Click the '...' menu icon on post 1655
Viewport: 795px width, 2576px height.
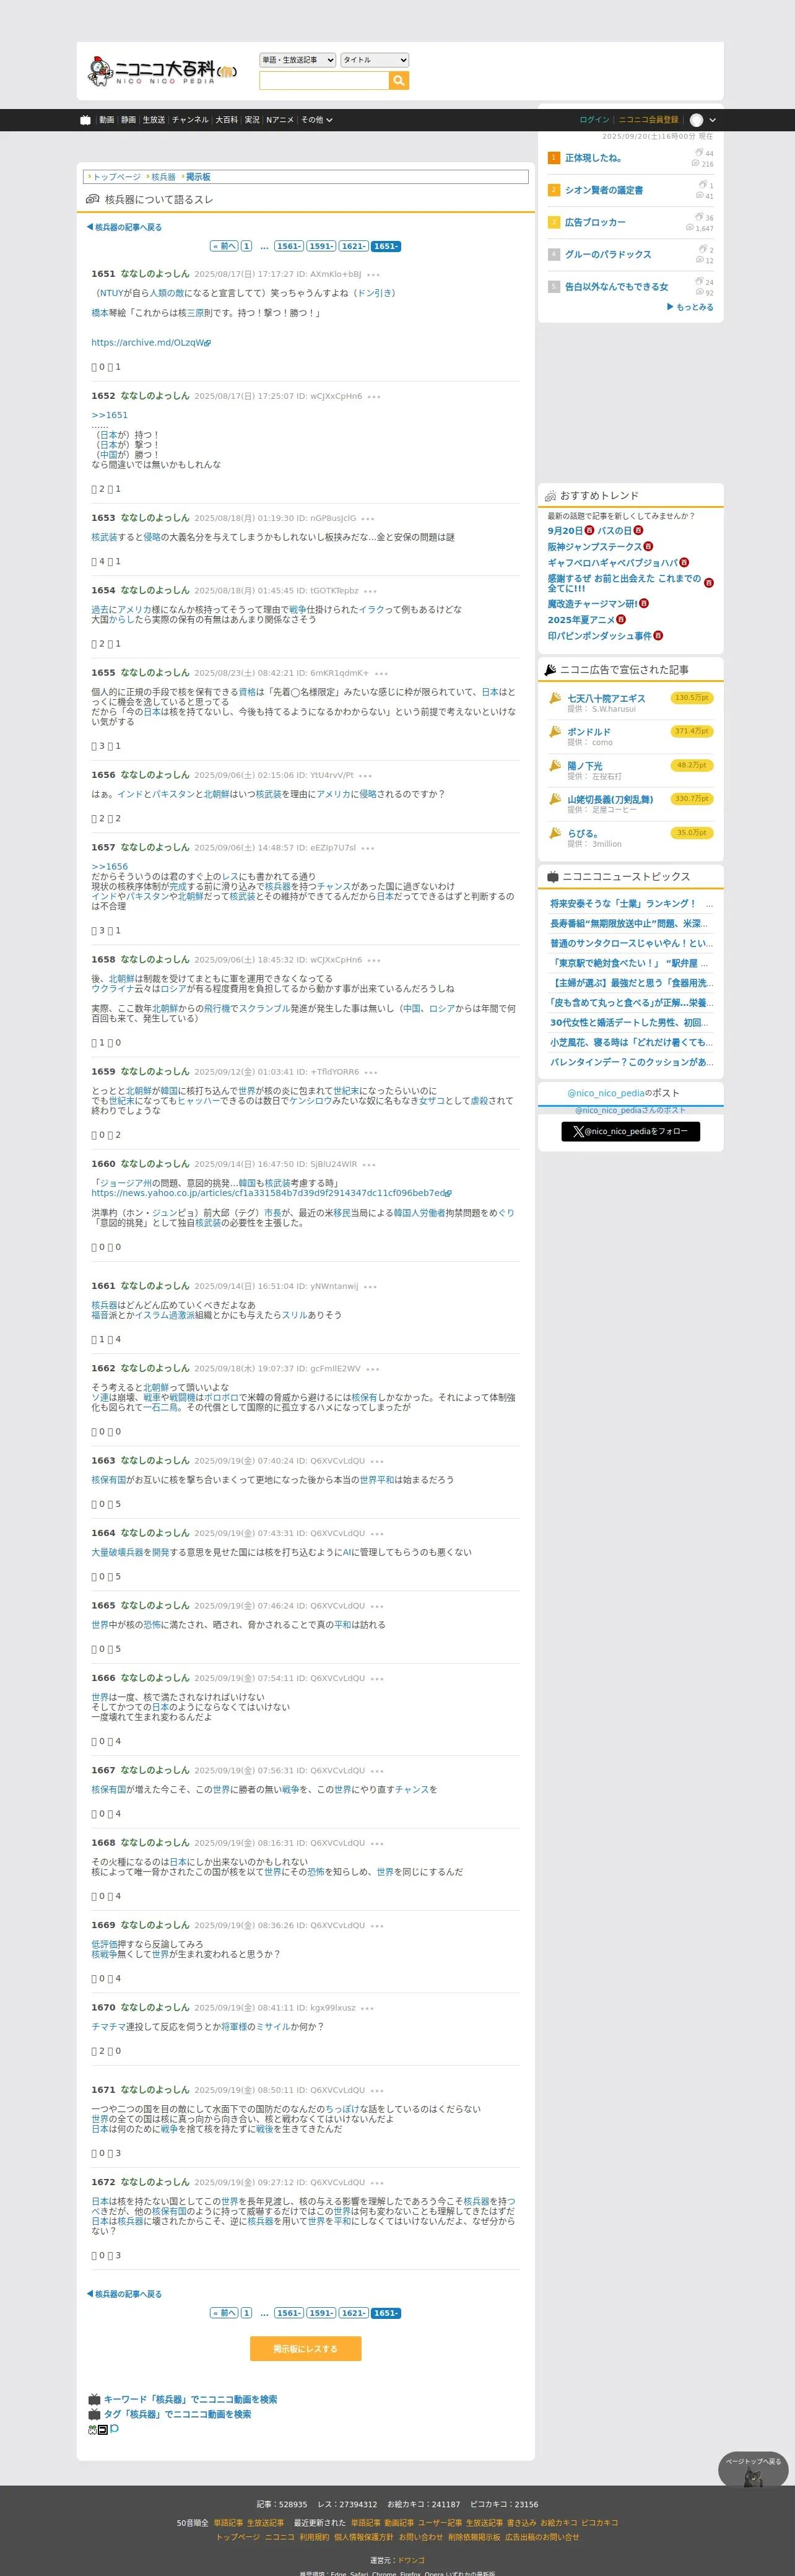pos(381,673)
